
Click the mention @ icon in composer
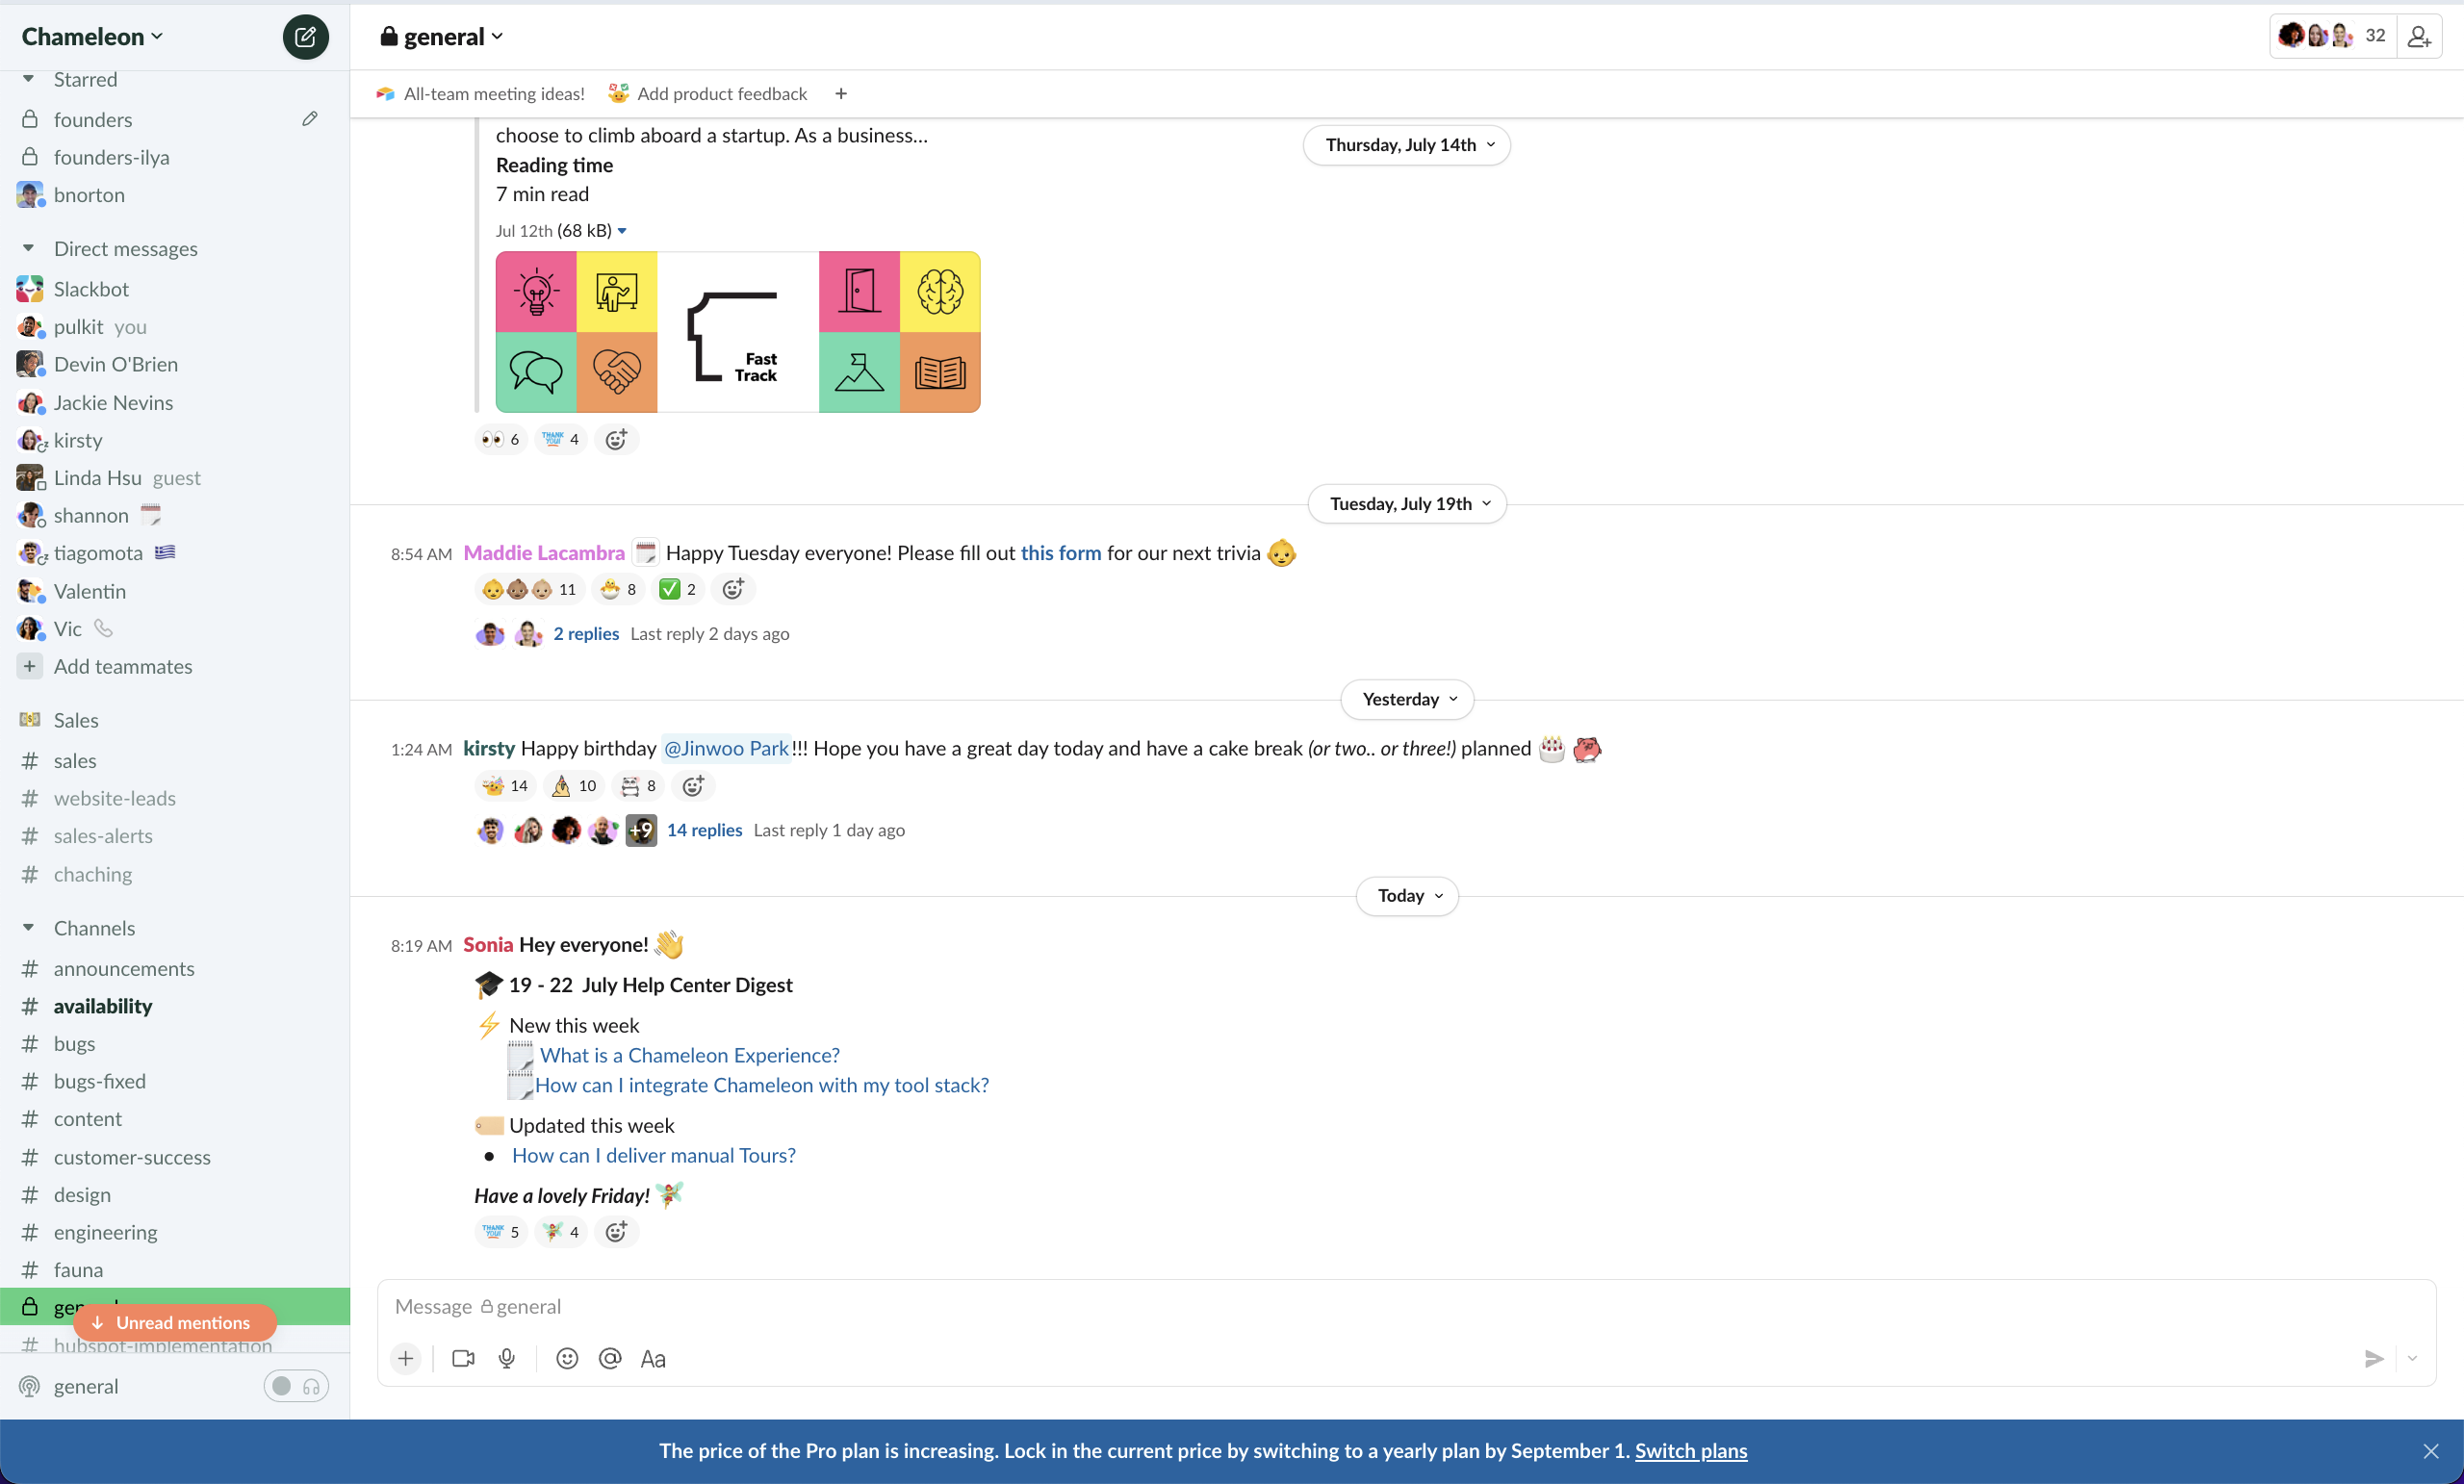610,1358
